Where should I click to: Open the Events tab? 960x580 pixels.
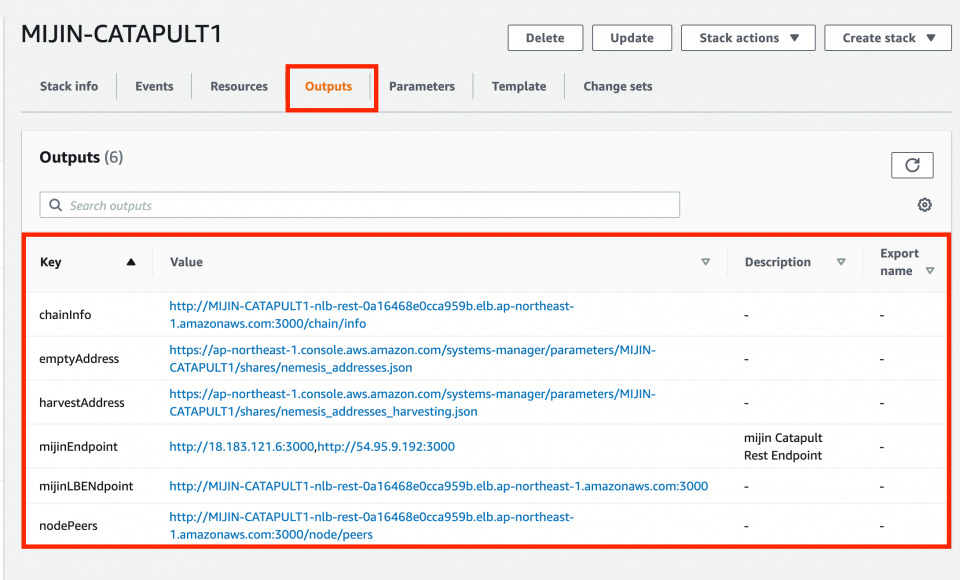coord(154,86)
